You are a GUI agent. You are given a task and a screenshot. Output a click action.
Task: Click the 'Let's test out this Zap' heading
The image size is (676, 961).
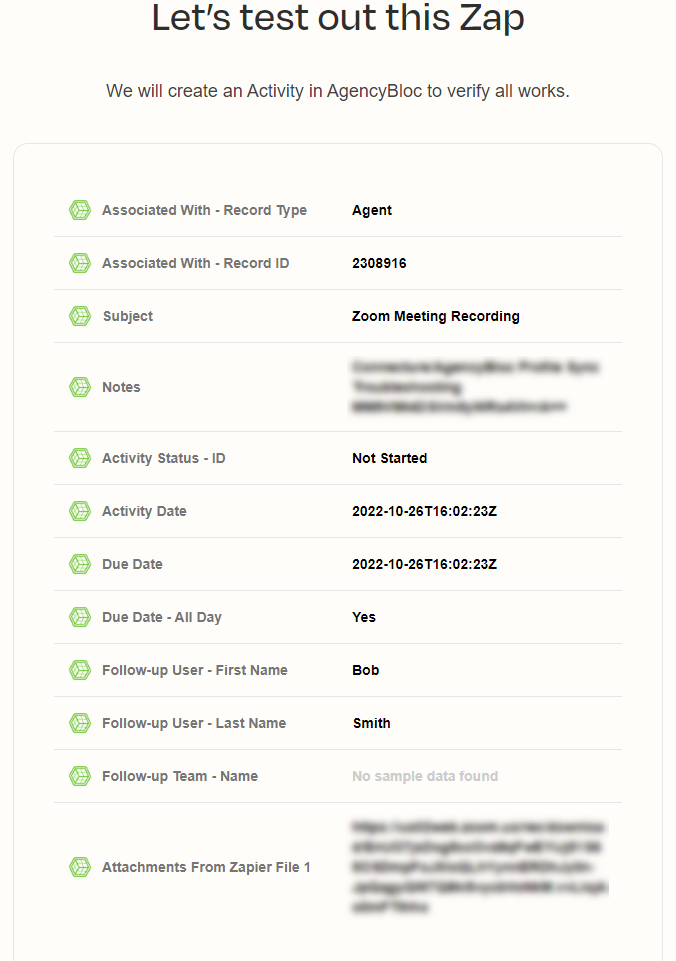pyautogui.click(x=338, y=18)
